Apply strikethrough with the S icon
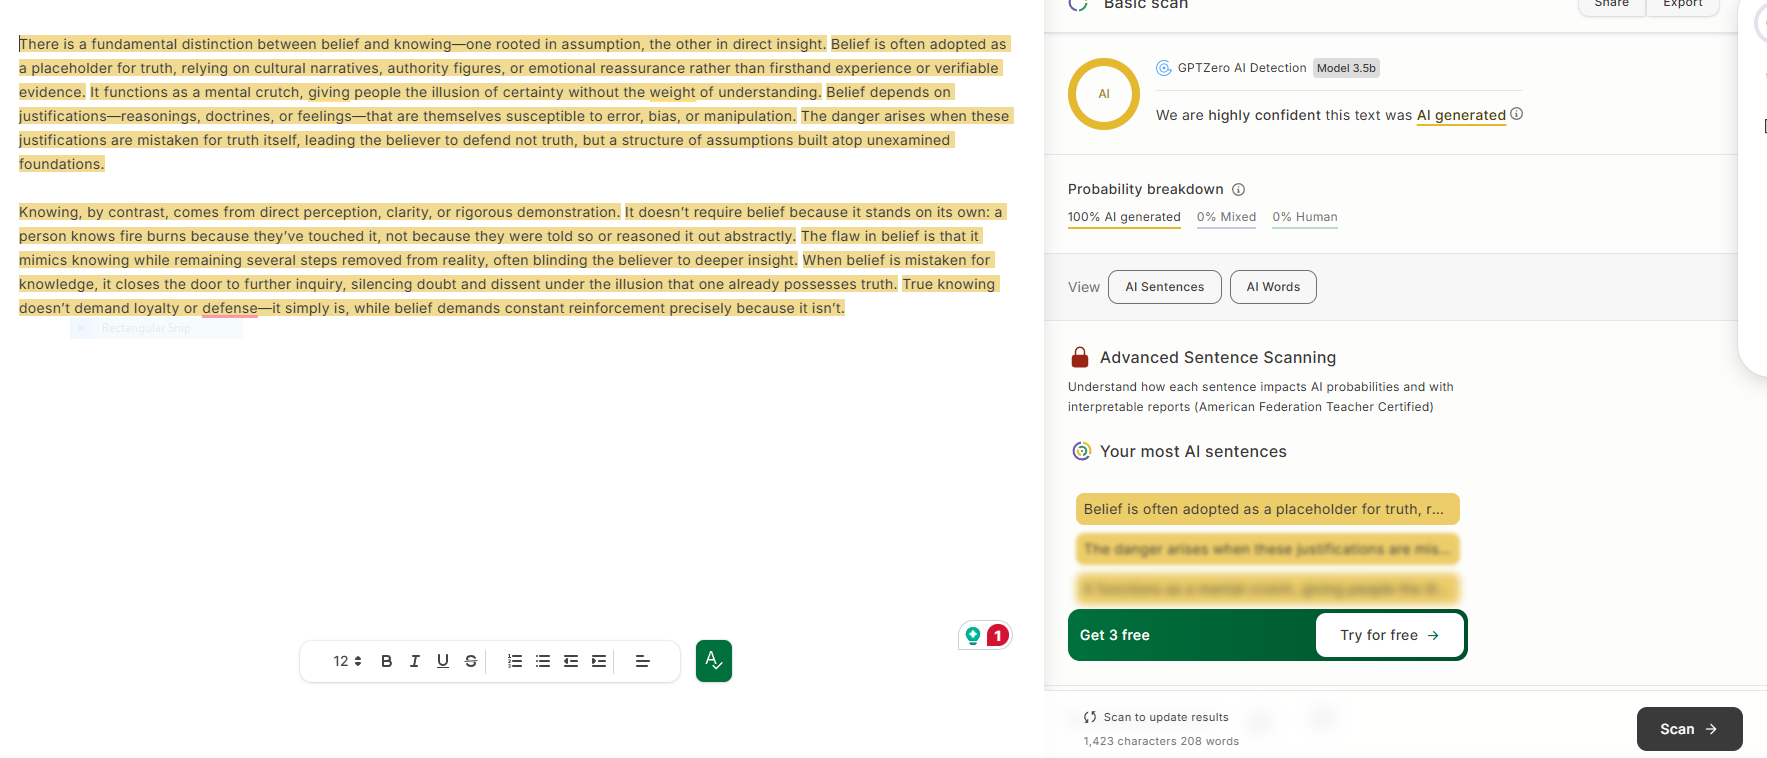Viewport: 1767px width, 758px height. coord(471,661)
